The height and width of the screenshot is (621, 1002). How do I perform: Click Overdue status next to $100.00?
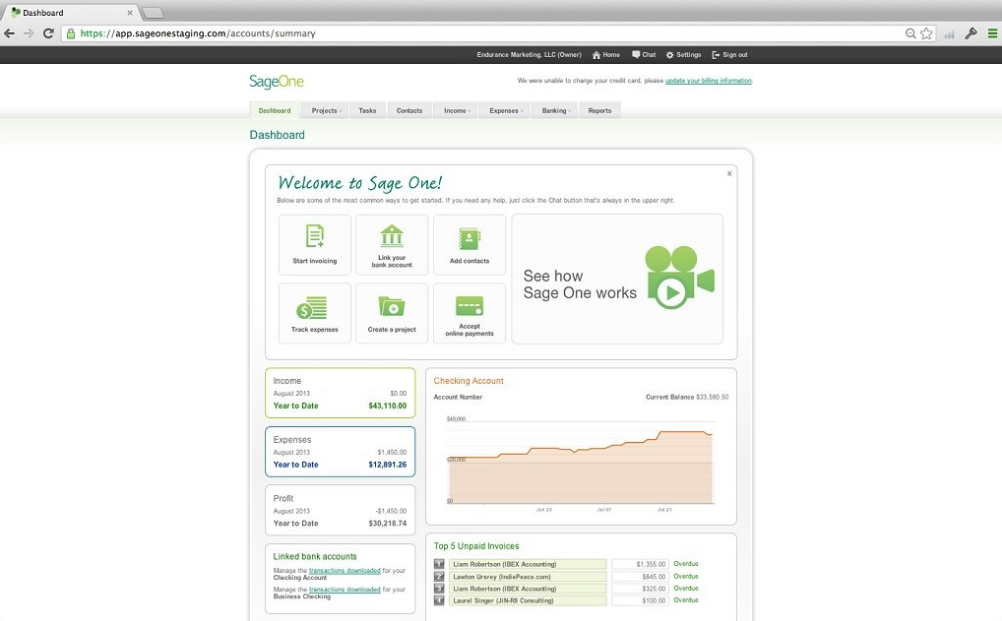coord(686,601)
